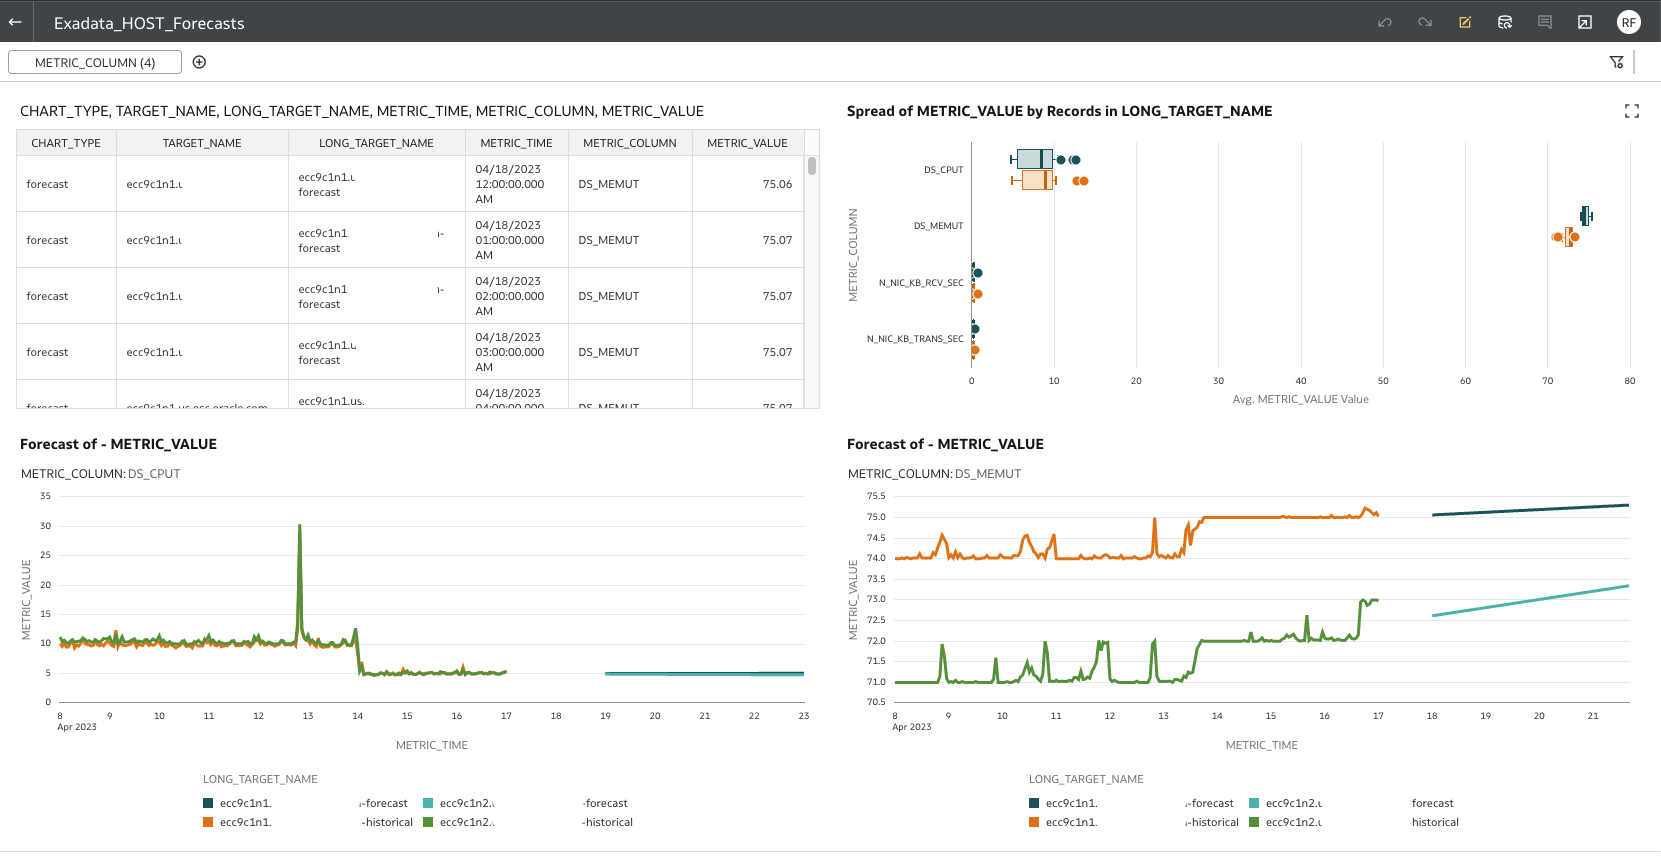Open the METRIC_COLUMN (4) filter dropdown
Screen dimensions: 1661x864
pos(95,62)
